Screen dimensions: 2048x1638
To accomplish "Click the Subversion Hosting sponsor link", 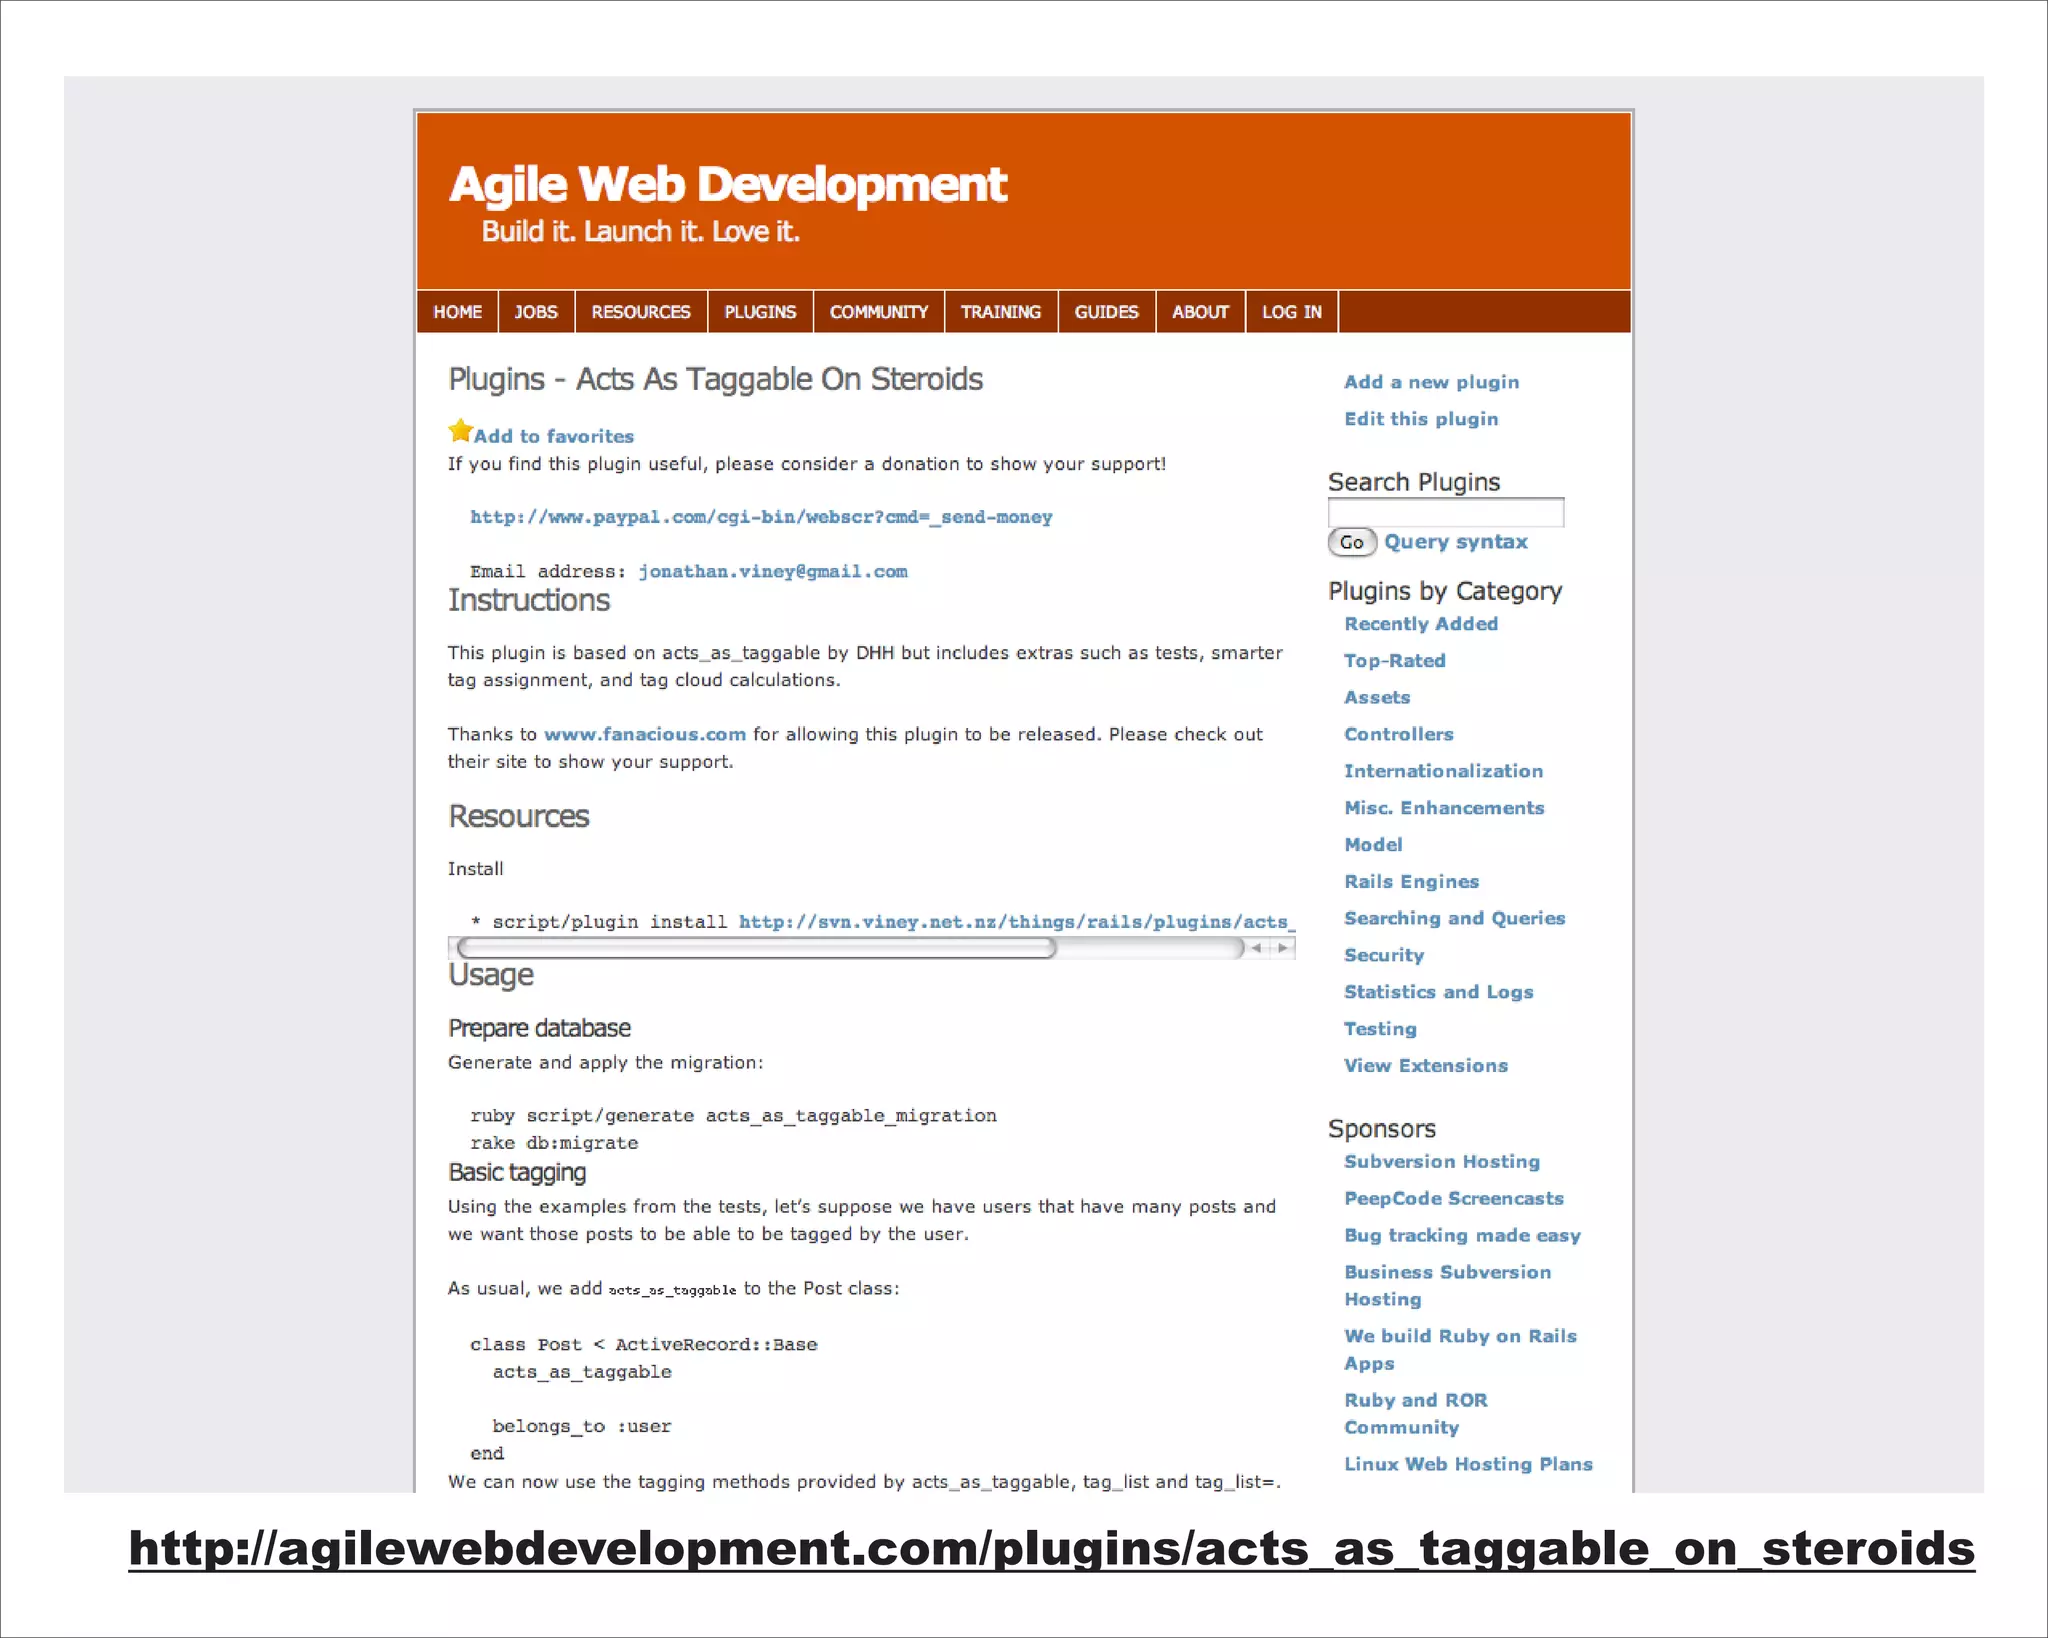I will click(x=1441, y=1162).
